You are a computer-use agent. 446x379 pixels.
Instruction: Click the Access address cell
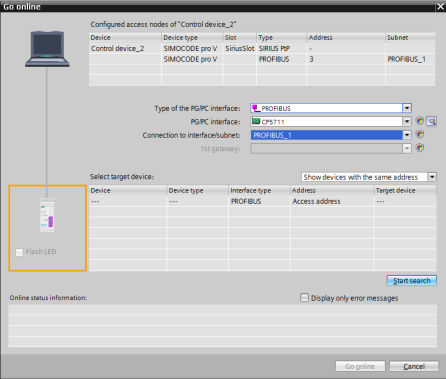click(x=332, y=201)
